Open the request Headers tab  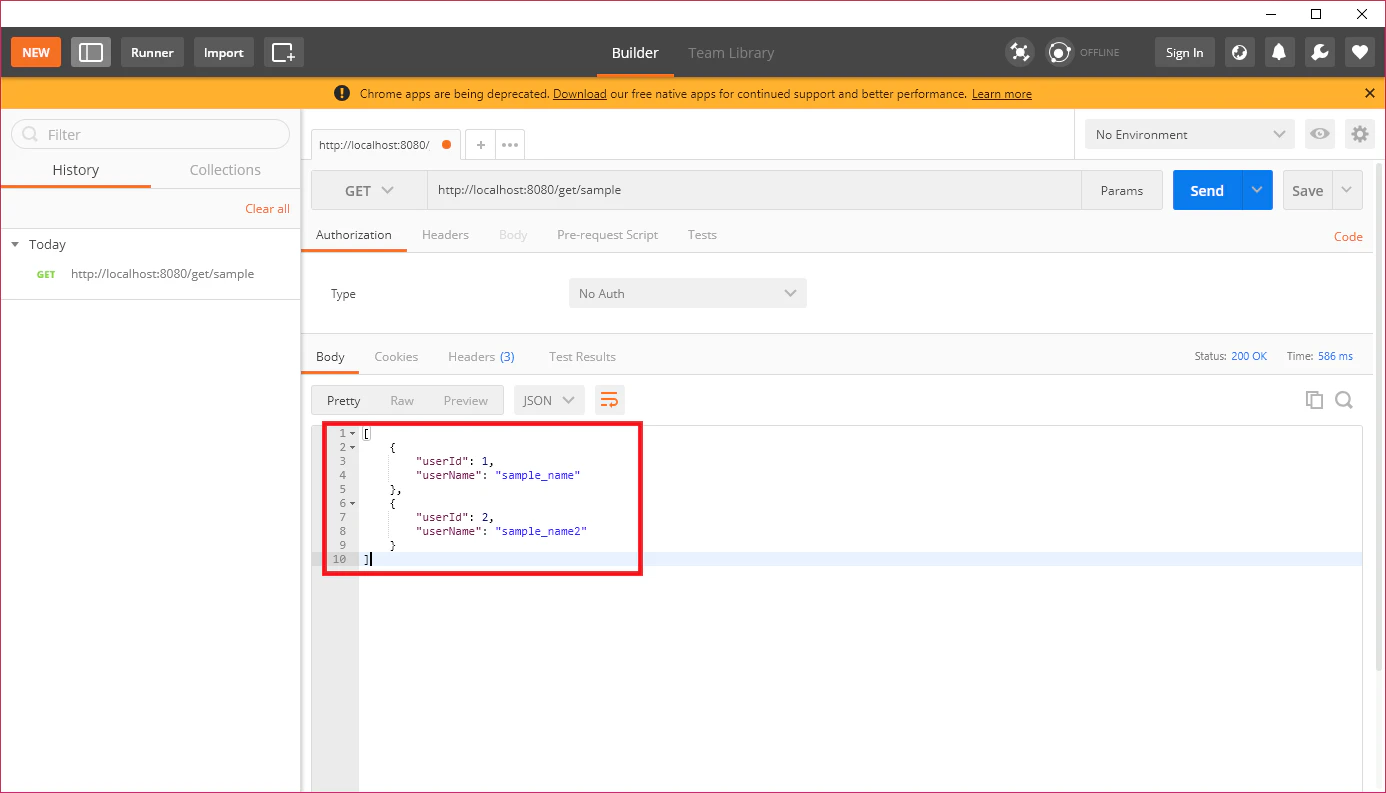tap(445, 235)
